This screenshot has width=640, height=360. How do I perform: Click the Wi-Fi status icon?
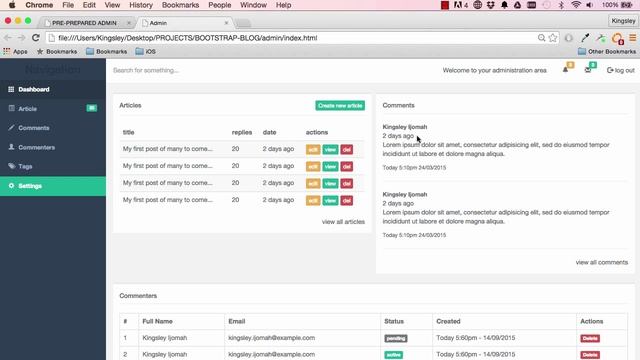[576, 5]
